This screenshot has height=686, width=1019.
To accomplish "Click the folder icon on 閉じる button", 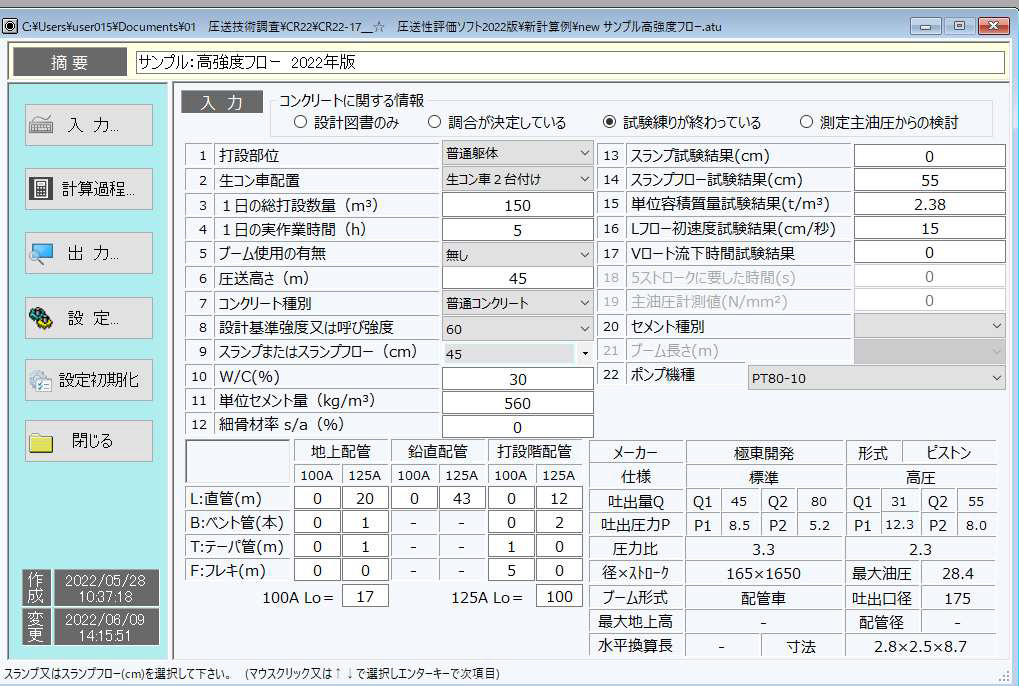I will point(41,442).
